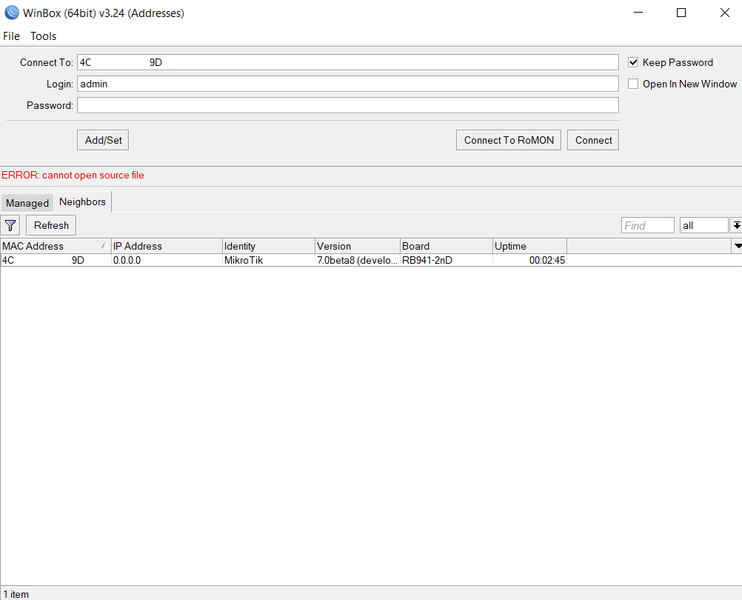Select the MikroTik RB941-2nD neighbor row
This screenshot has width=742, height=600.
(x=371, y=260)
